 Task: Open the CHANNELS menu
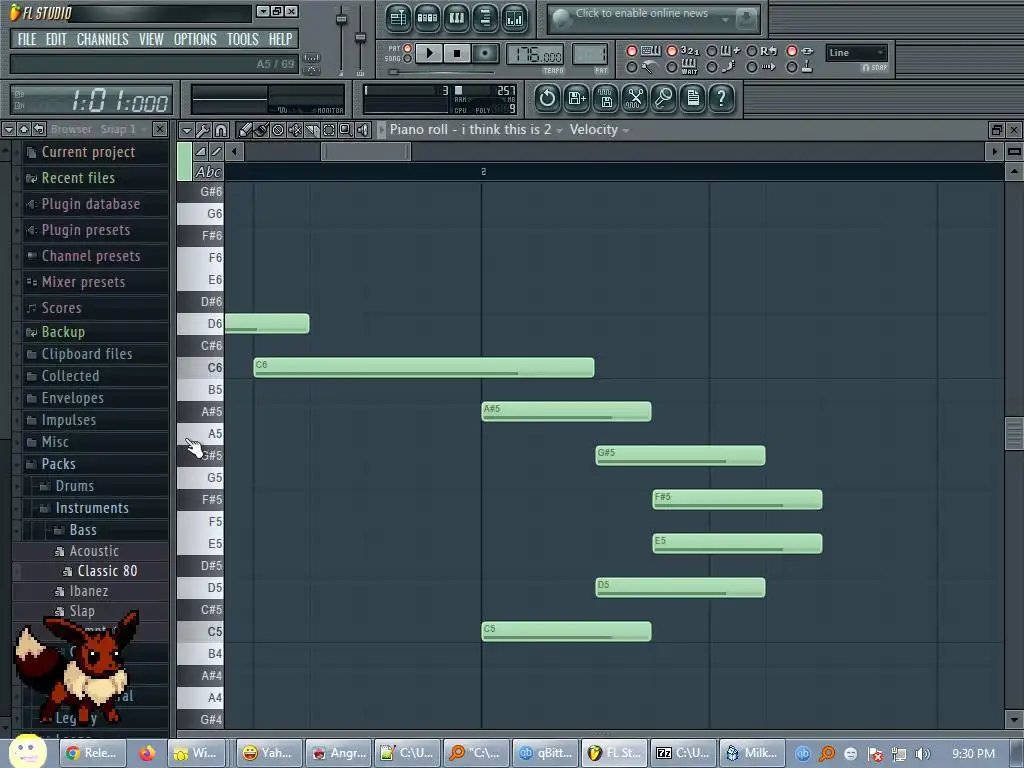tap(103, 39)
